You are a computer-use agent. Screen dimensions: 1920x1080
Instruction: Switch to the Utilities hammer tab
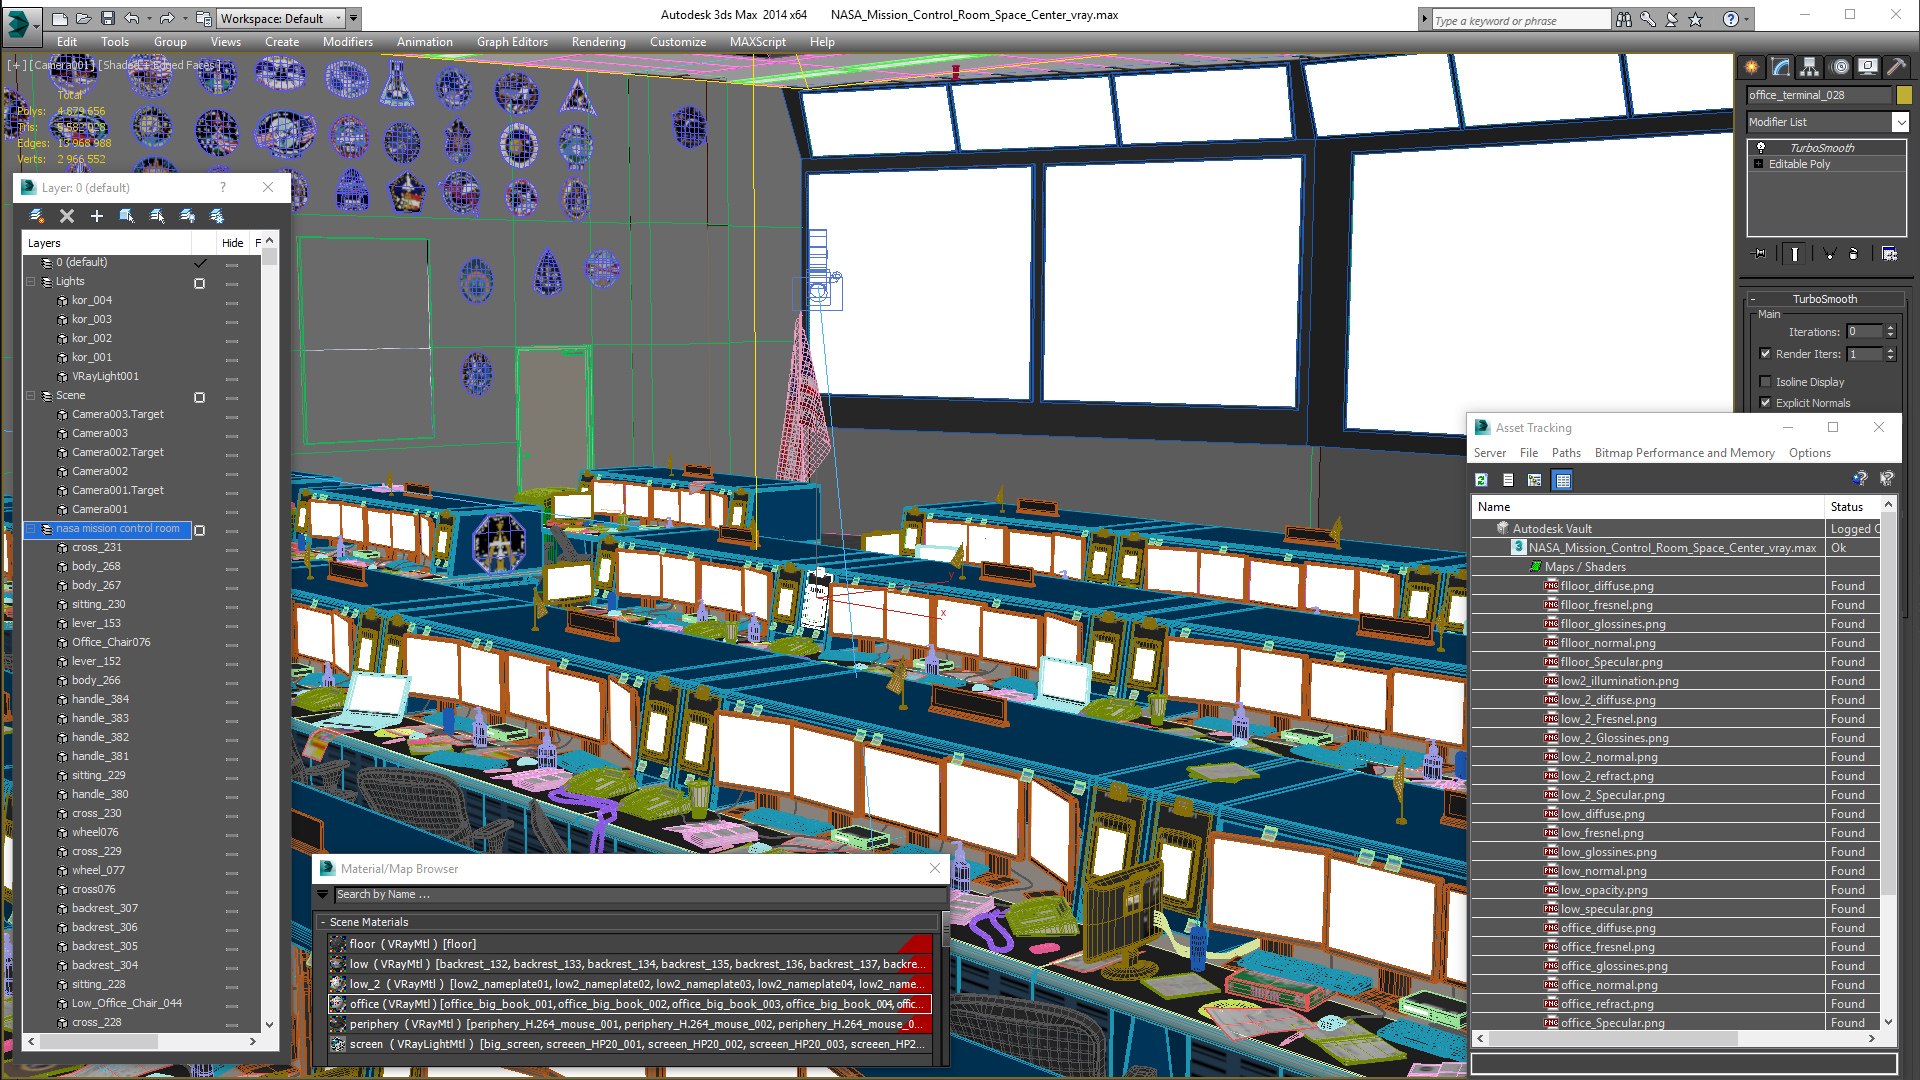point(1897,67)
